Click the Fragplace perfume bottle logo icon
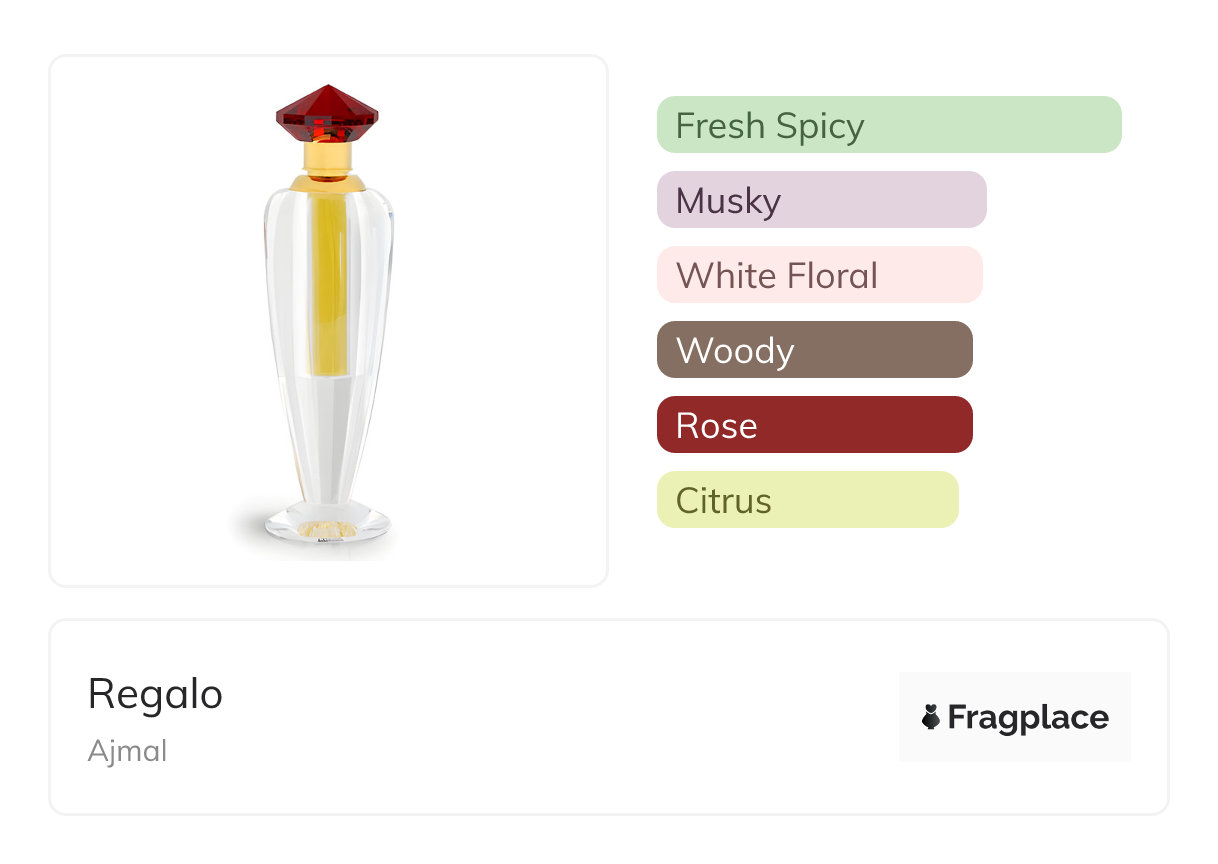Image resolution: width=1218 pixels, height=864 pixels. [931, 717]
